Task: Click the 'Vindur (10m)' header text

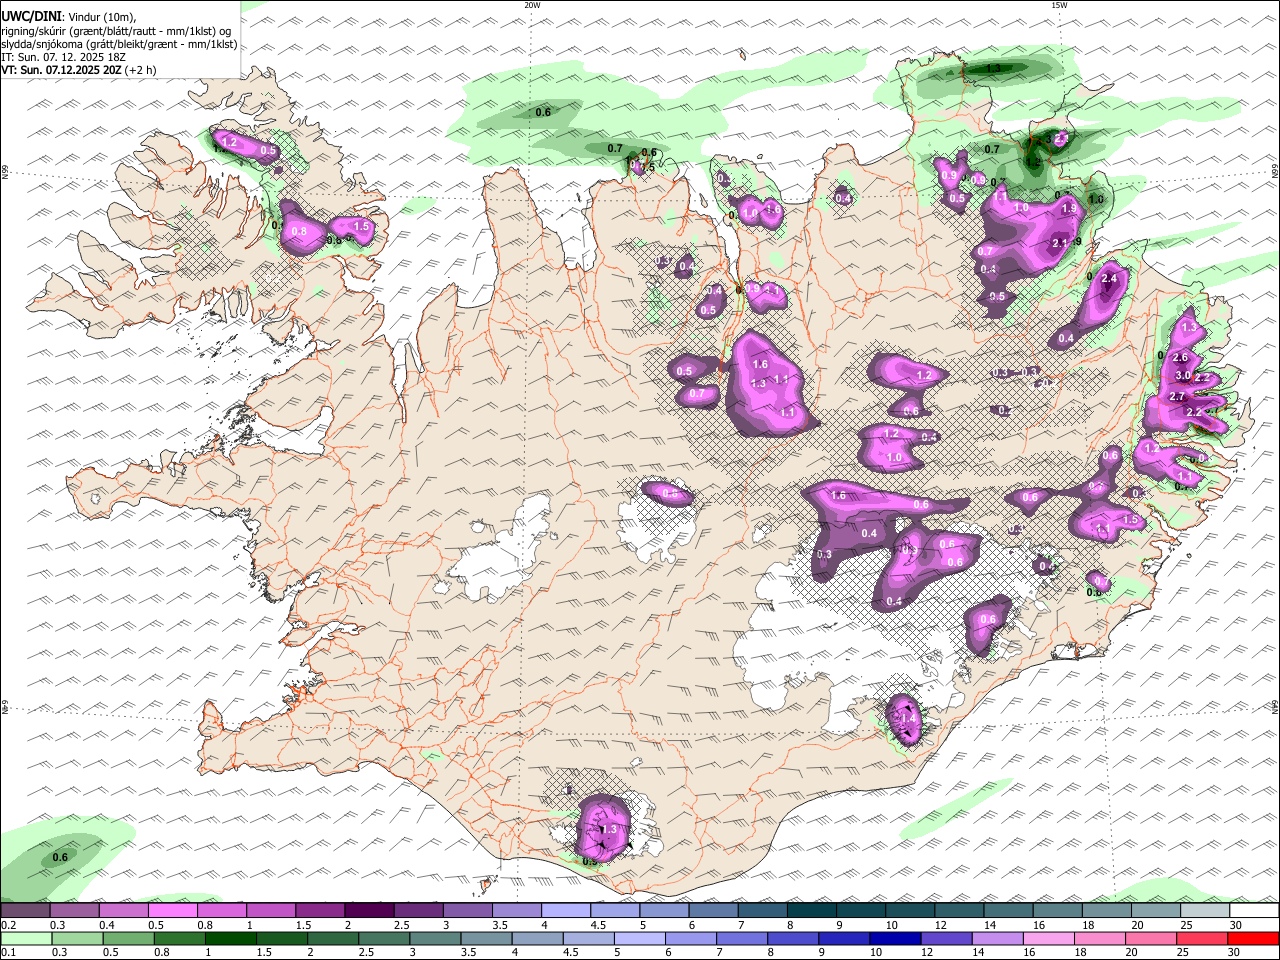Action: click(100, 16)
